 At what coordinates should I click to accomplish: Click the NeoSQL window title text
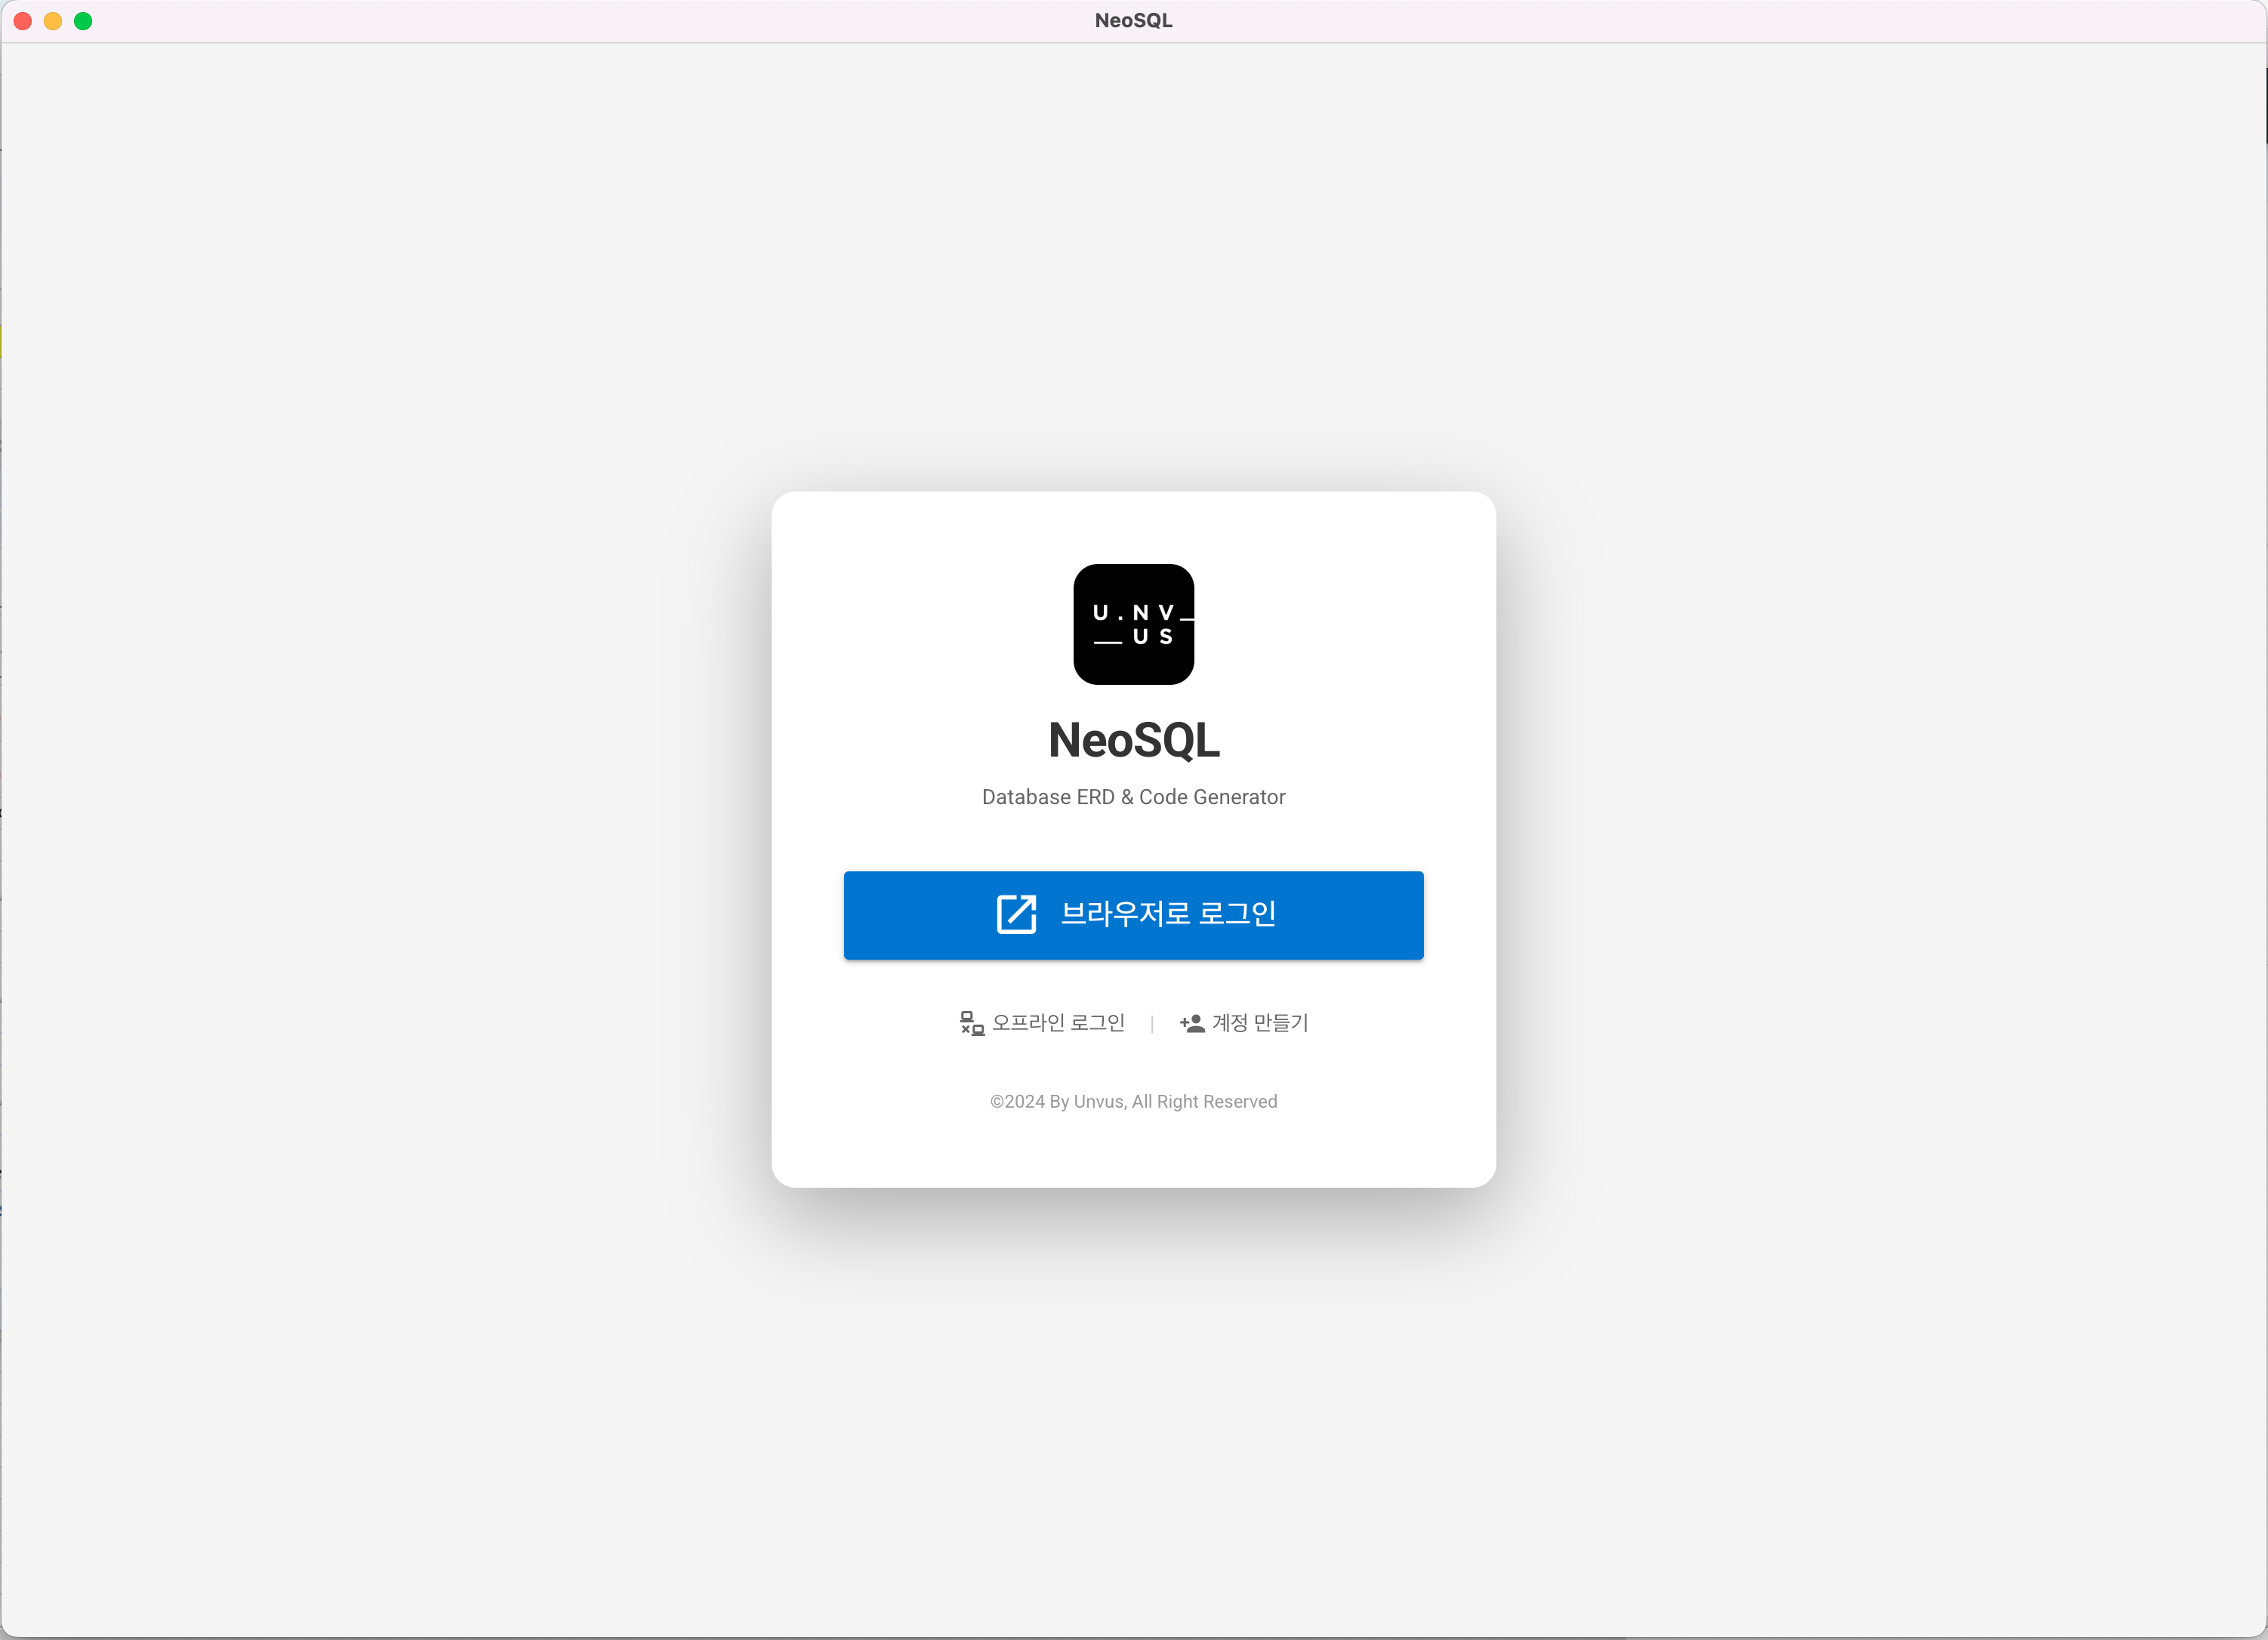[x=1133, y=20]
